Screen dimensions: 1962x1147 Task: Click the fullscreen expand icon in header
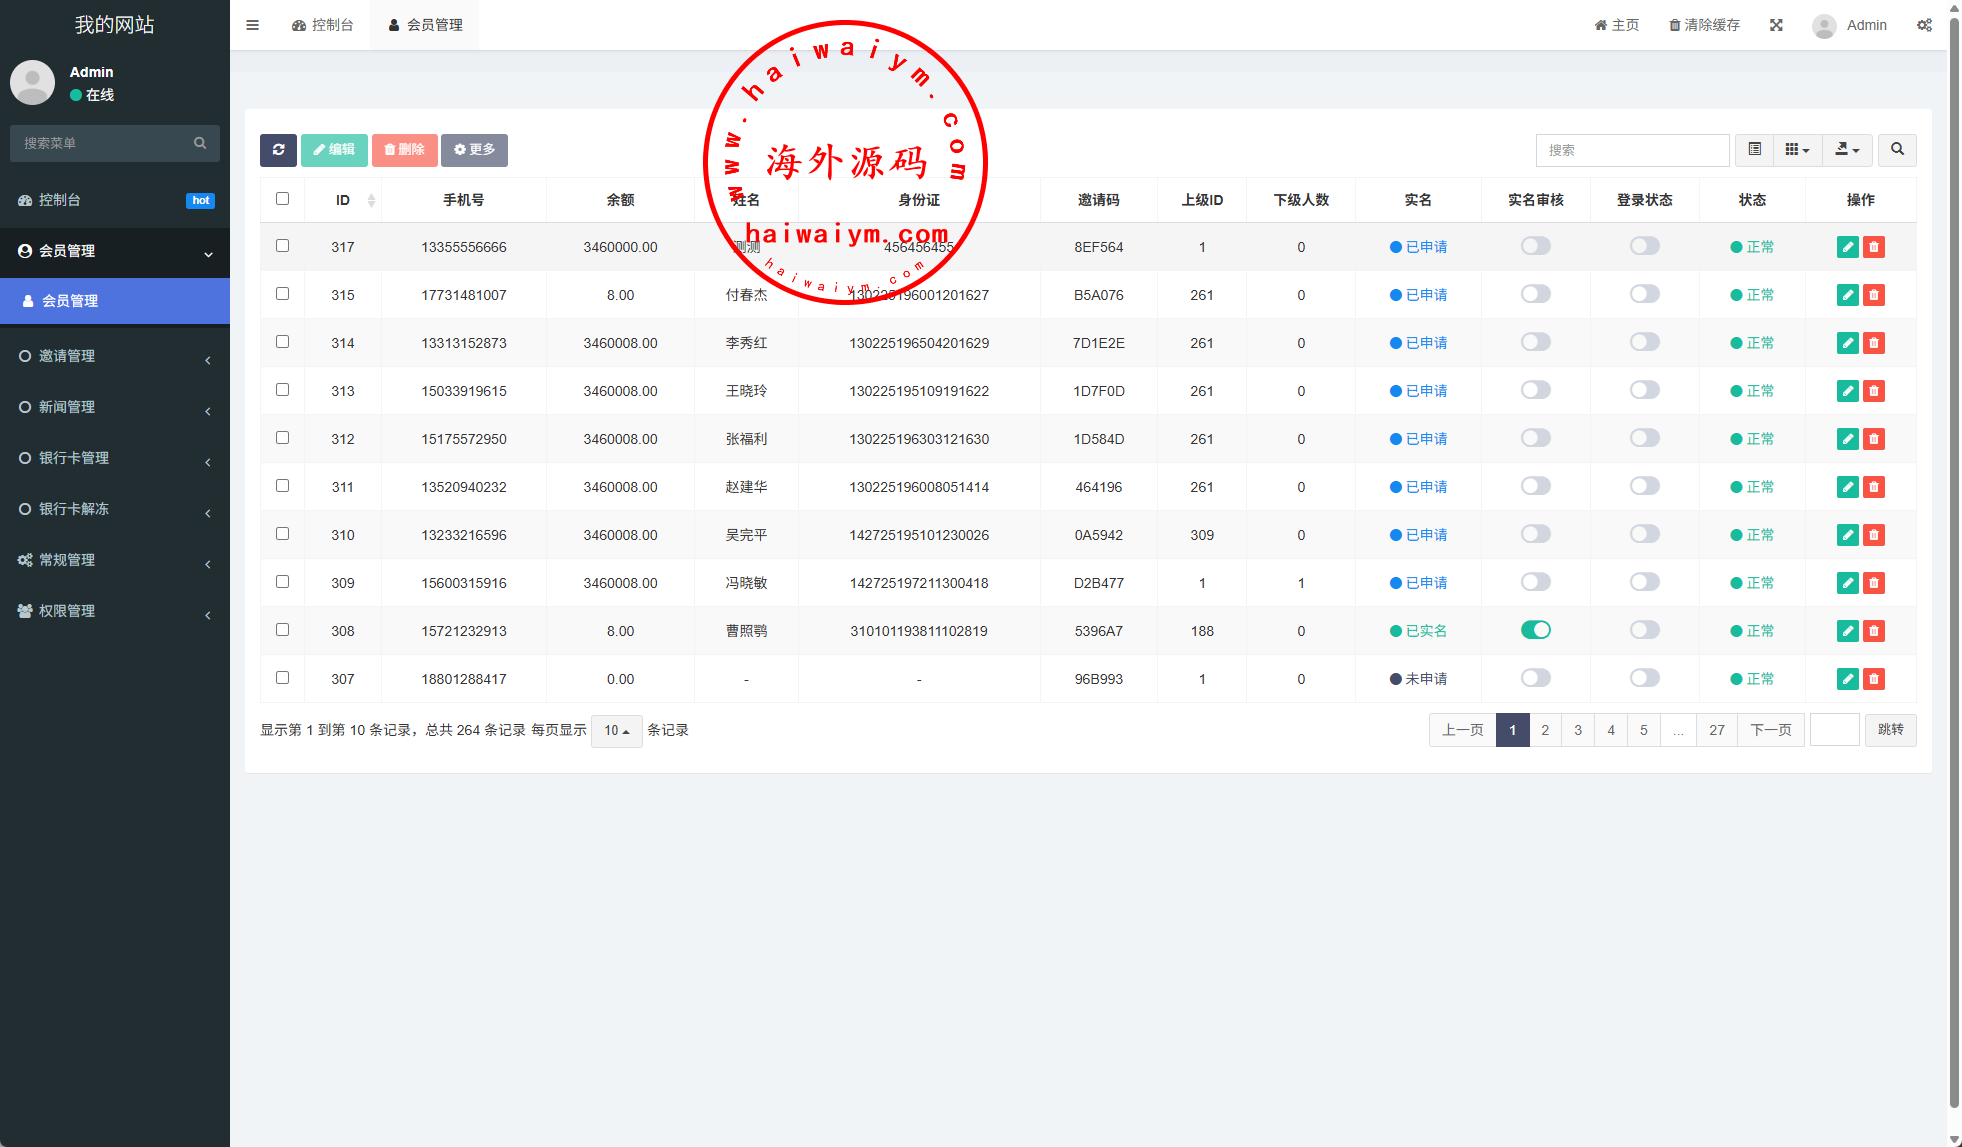pyautogui.click(x=1776, y=25)
